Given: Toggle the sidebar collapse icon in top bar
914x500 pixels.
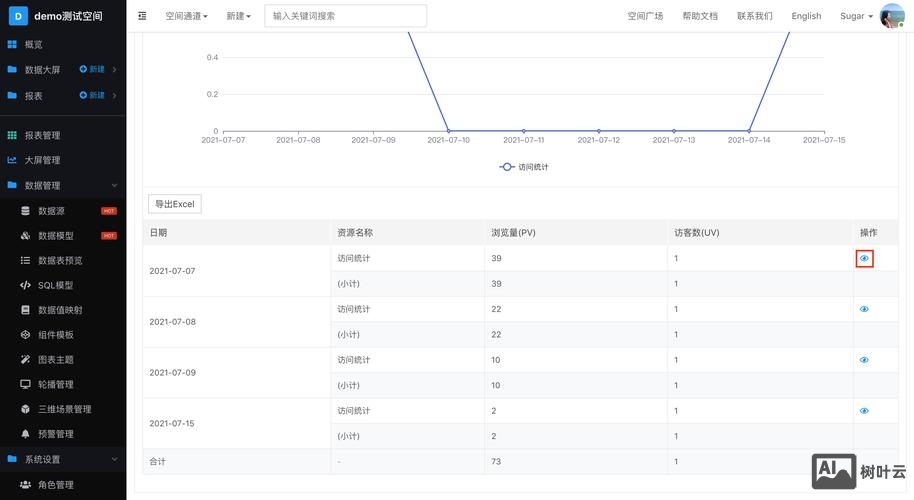Looking at the screenshot, I should pos(142,16).
